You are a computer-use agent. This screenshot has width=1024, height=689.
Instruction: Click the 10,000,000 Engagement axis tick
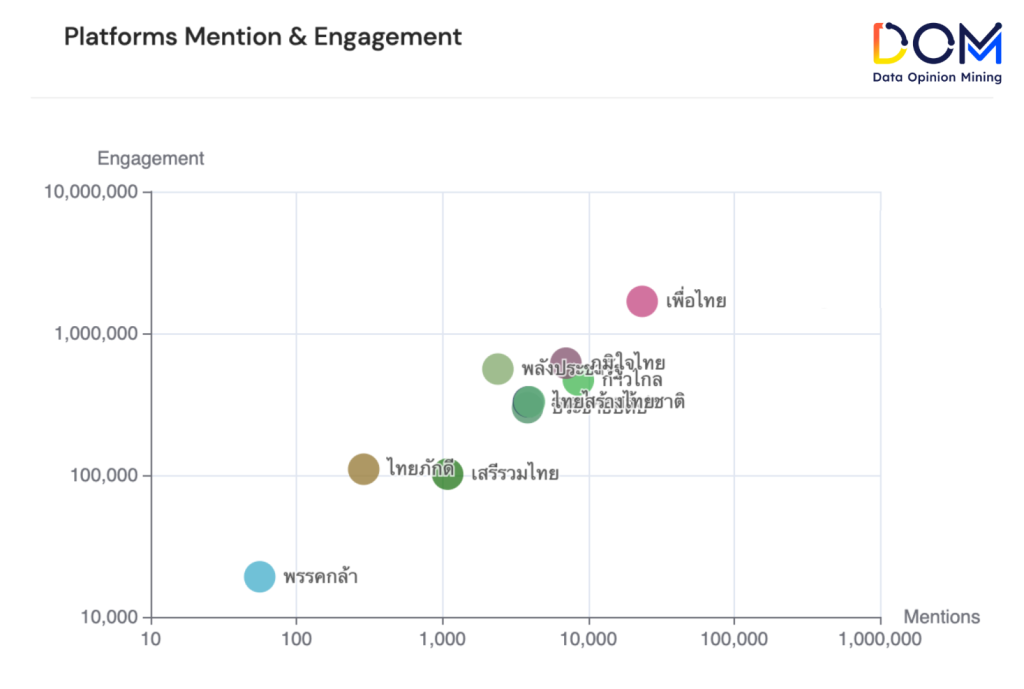tap(91, 192)
